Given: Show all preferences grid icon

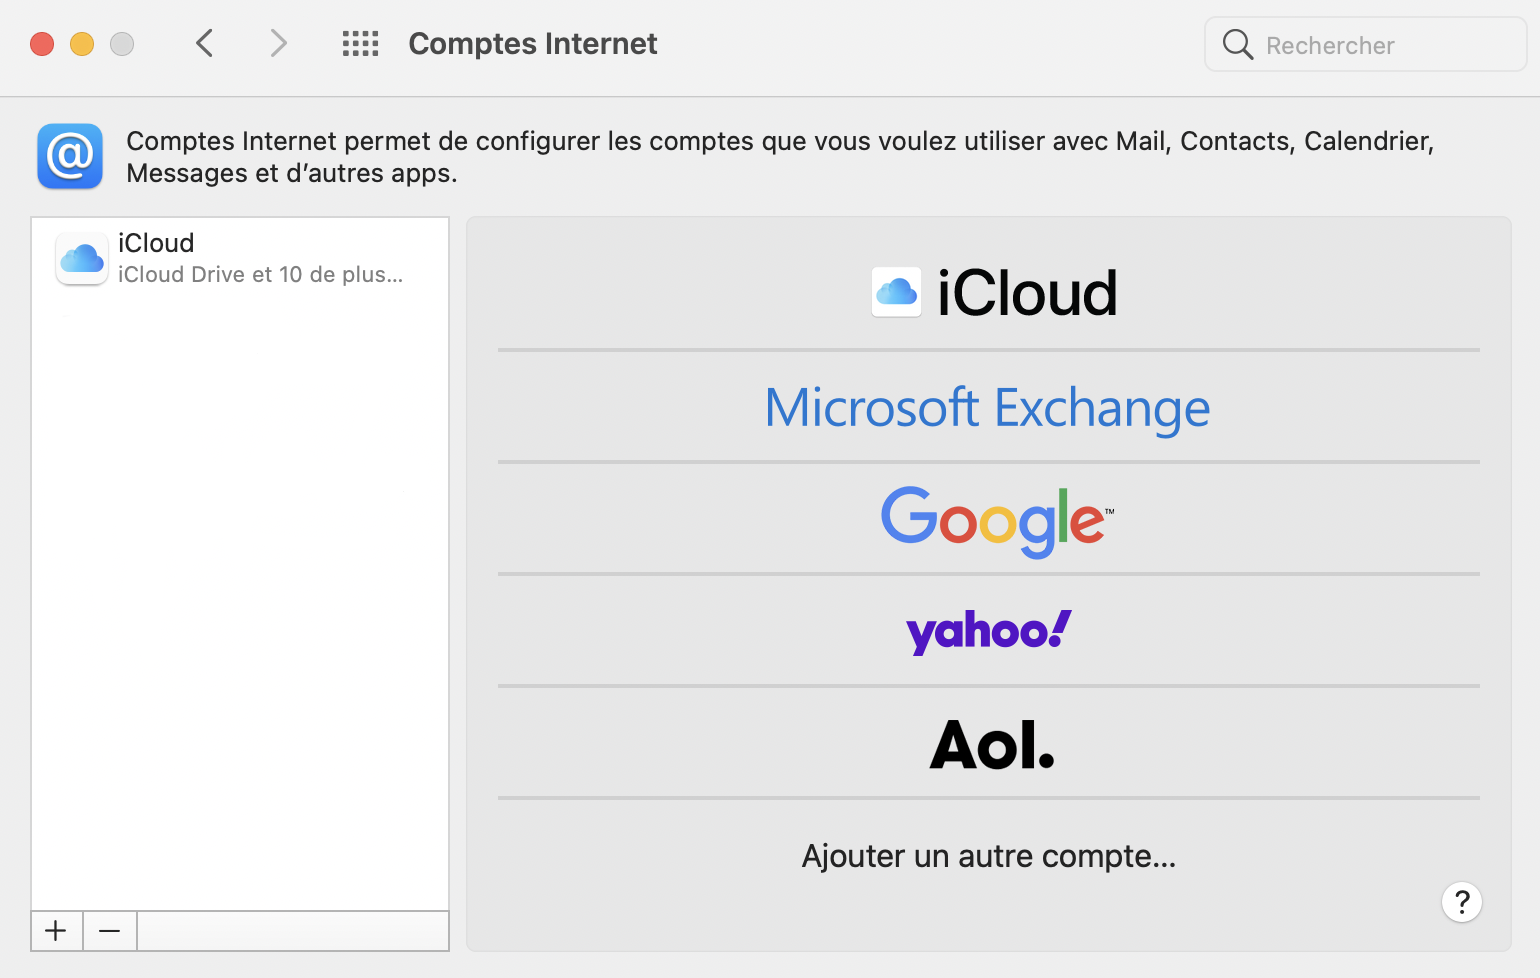Looking at the screenshot, I should (x=360, y=44).
